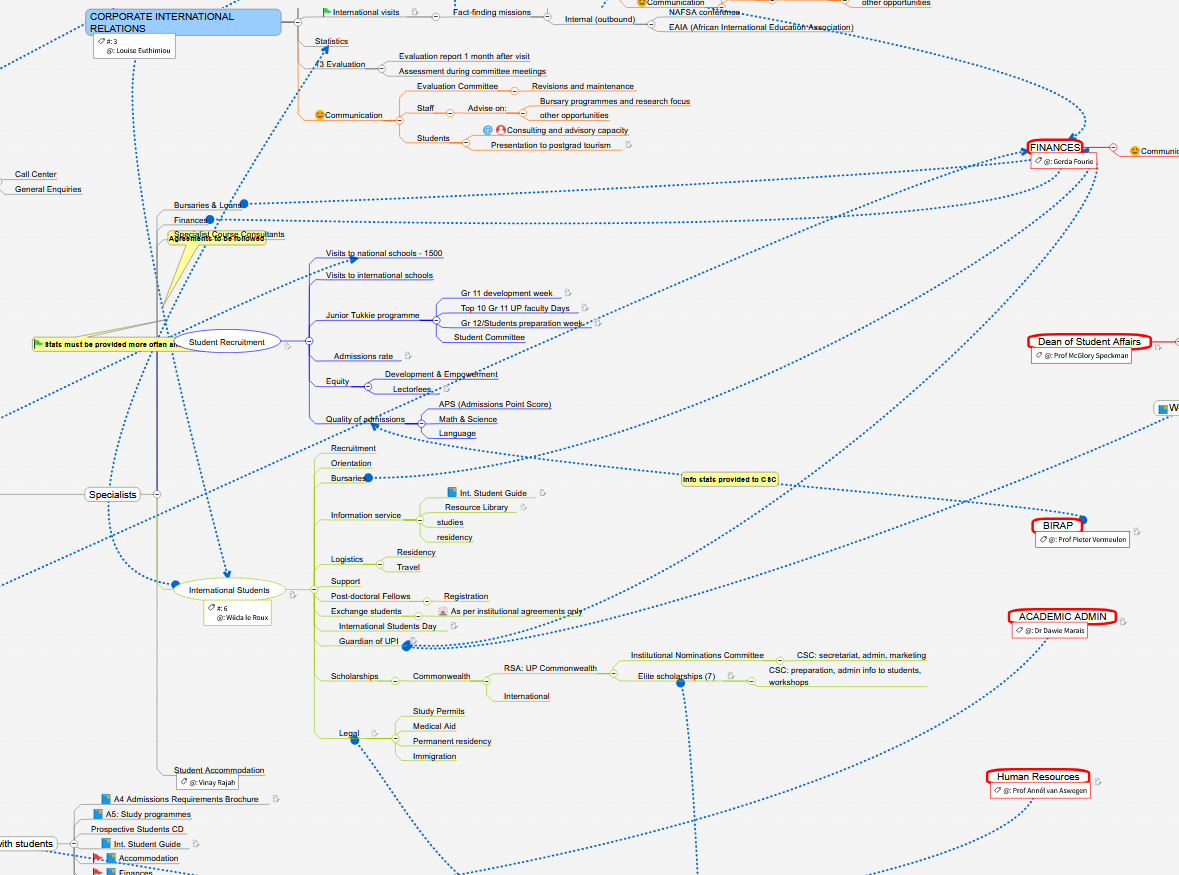Collapse the "Information service" branch
Image resolution: width=1179 pixels, height=875 pixels.
pos(419,520)
